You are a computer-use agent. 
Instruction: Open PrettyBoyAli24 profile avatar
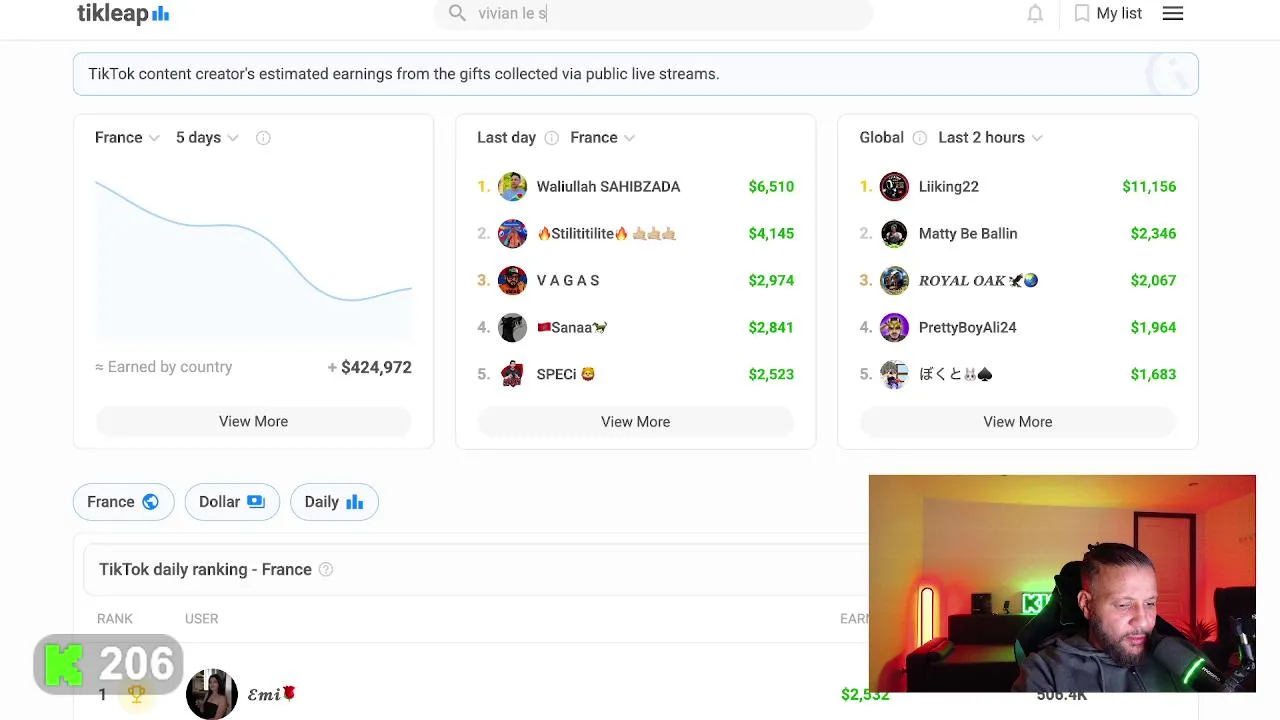[x=894, y=328]
